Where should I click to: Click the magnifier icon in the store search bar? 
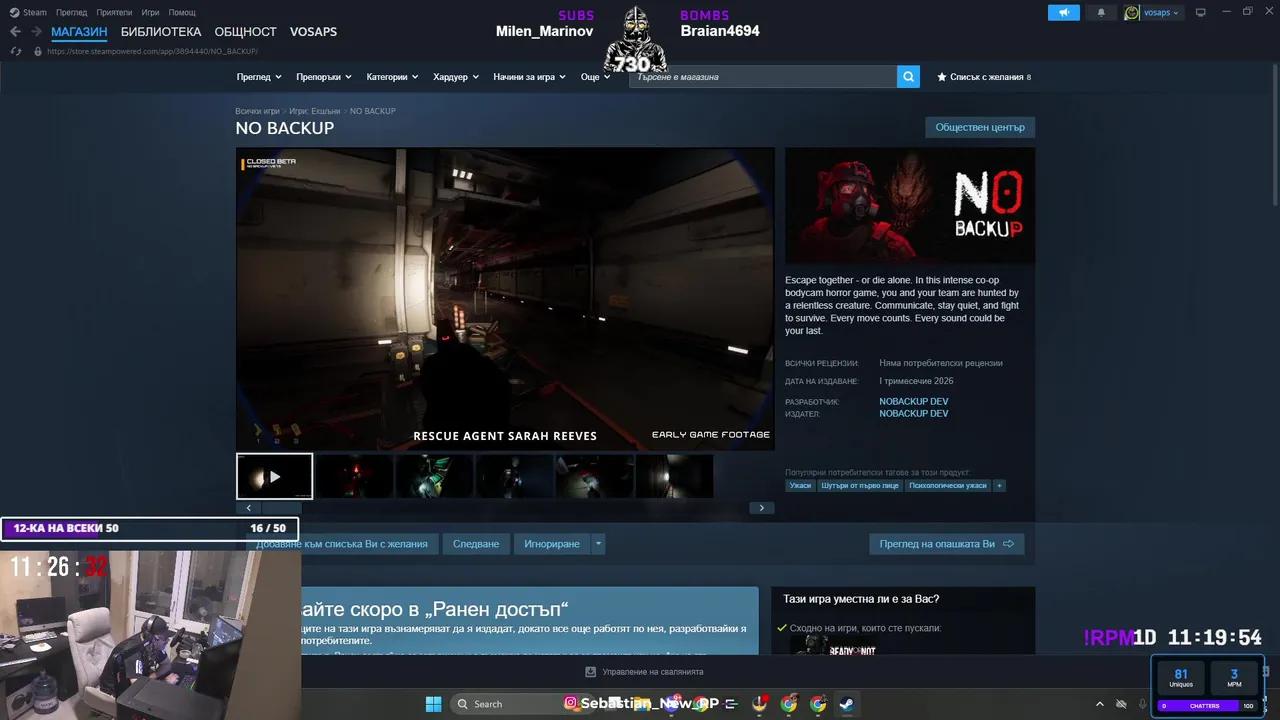point(908,76)
